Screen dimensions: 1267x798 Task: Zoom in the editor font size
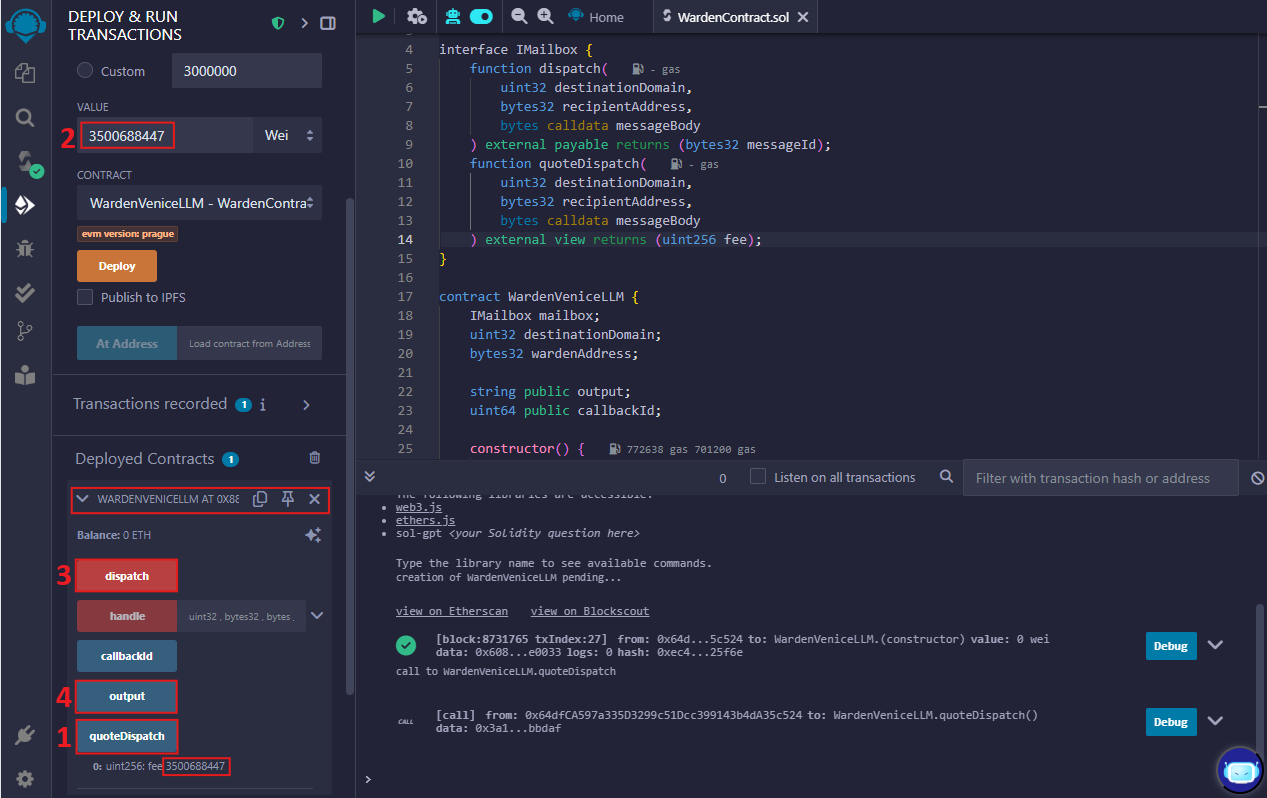click(x=545, y=16)
